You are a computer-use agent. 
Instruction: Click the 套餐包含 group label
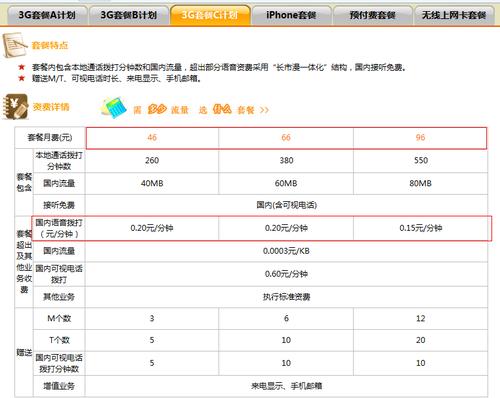coord(24,183)
